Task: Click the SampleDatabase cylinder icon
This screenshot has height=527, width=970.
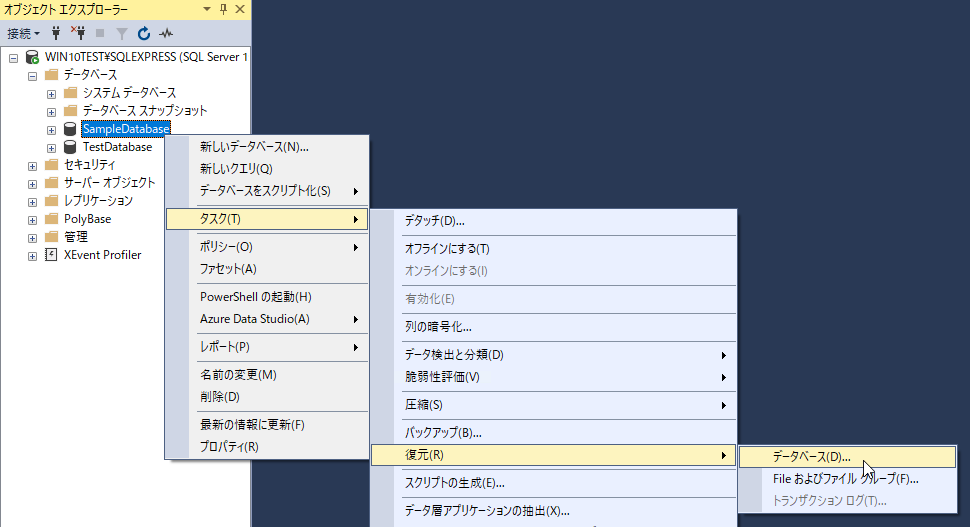Action: pos(71,129)
